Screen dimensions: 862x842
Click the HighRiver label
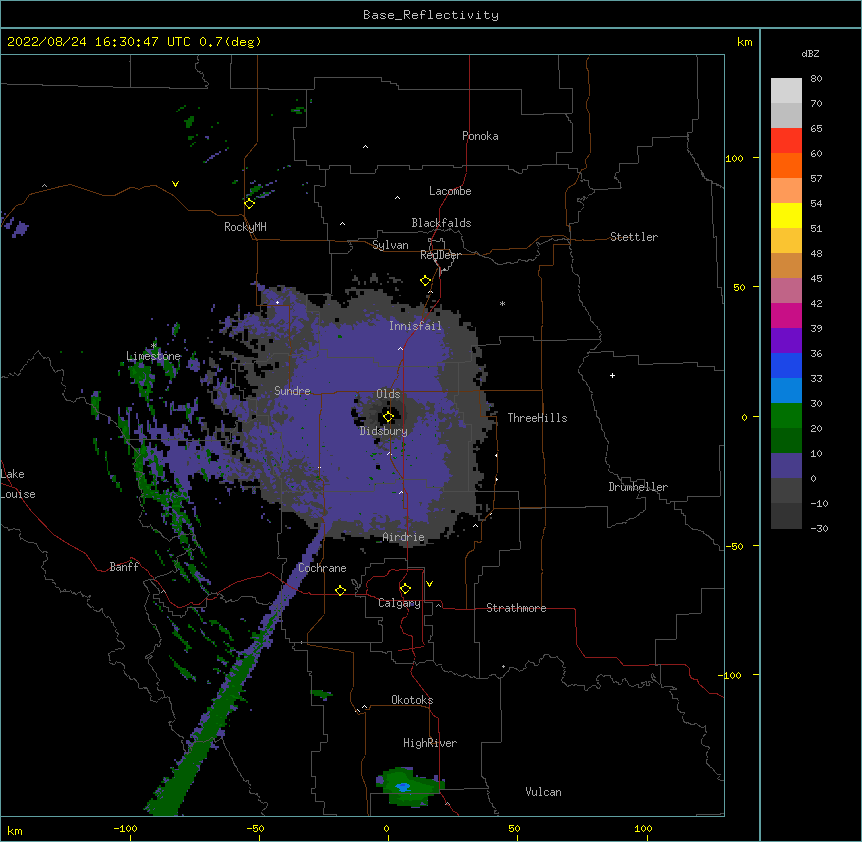430,743
